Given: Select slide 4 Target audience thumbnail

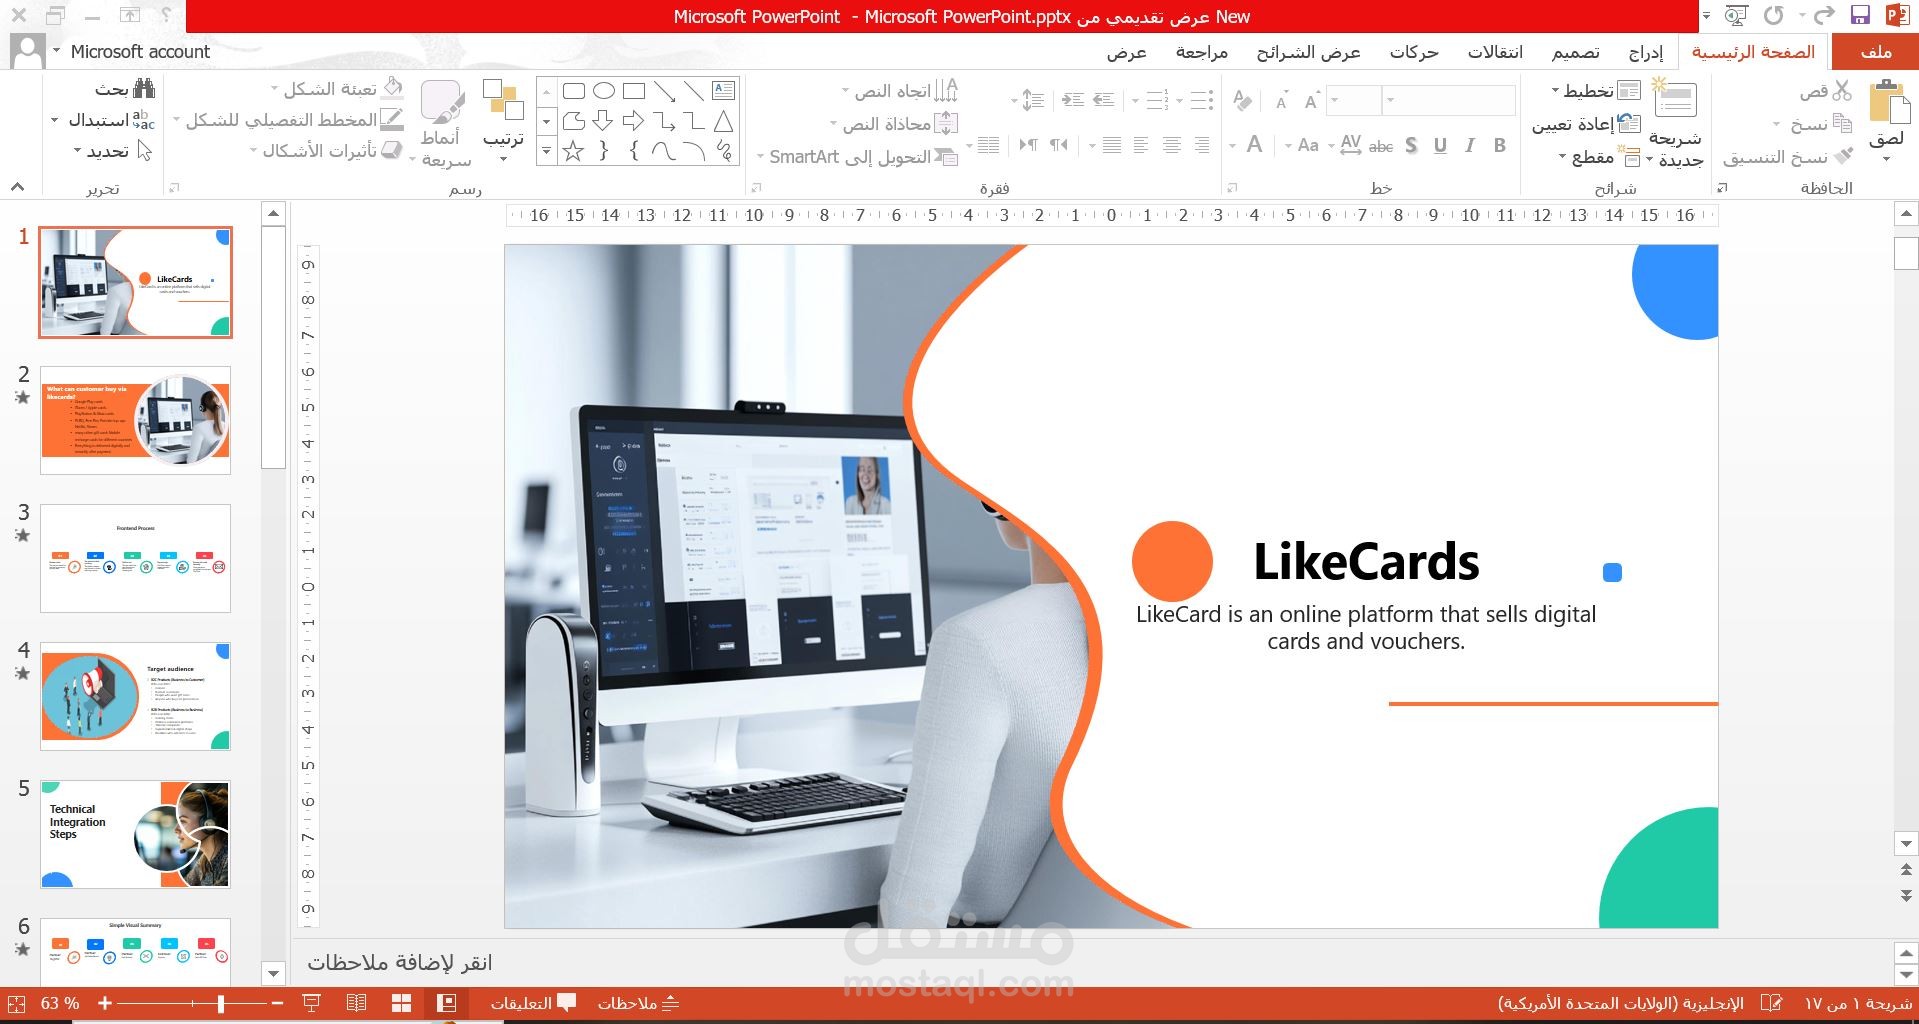Looking at the screenshot, I should tap(135, 696).
